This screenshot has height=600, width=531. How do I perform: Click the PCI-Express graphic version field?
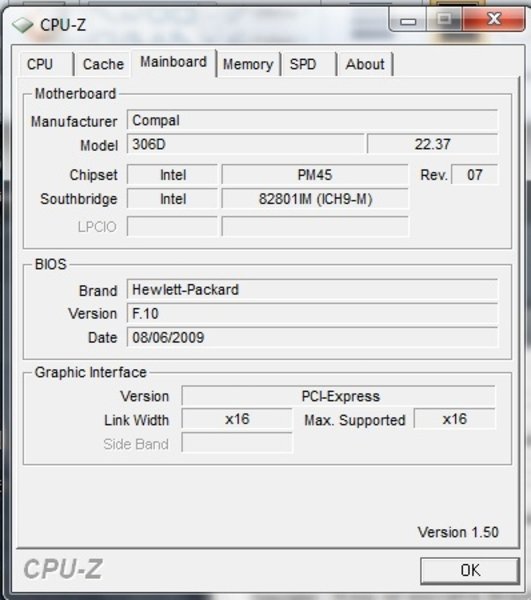tap(339, 396)
